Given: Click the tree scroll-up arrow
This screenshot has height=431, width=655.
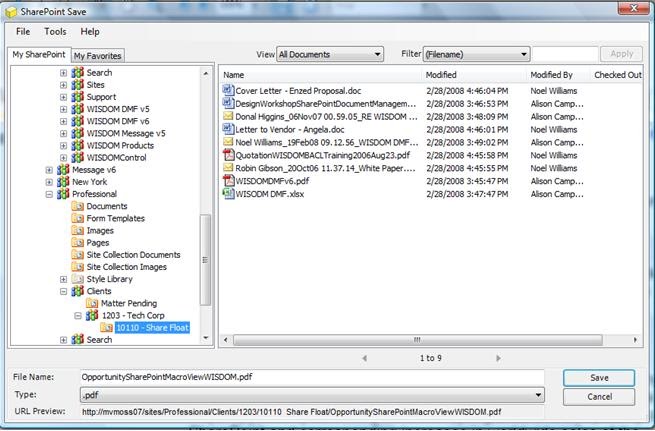Looking at the screenshot, I should 206,73.
